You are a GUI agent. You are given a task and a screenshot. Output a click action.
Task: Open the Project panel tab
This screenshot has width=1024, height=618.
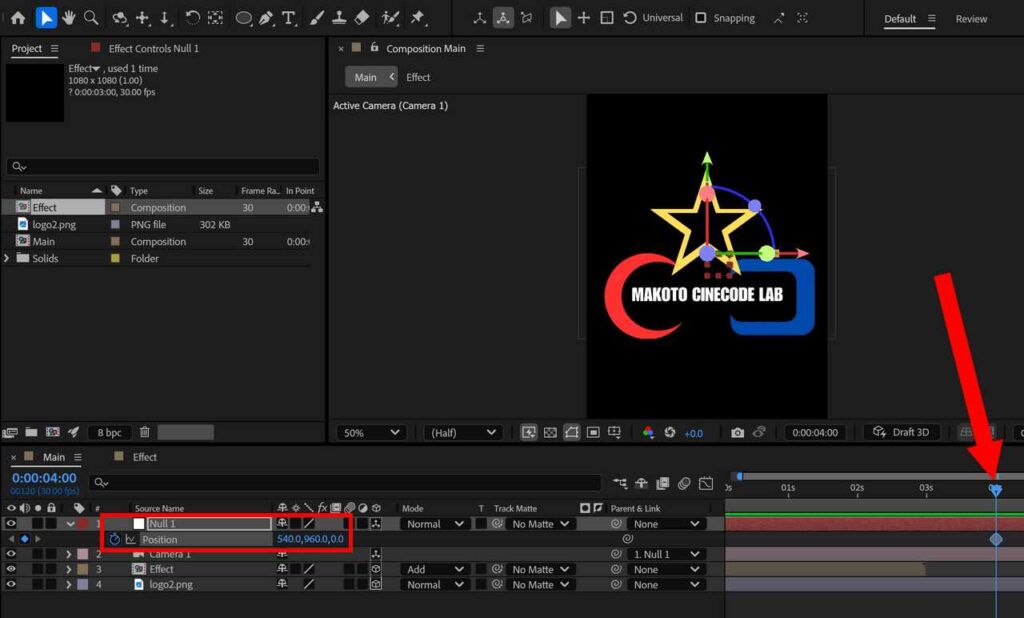pyautogui.click(x=27, y=48)
